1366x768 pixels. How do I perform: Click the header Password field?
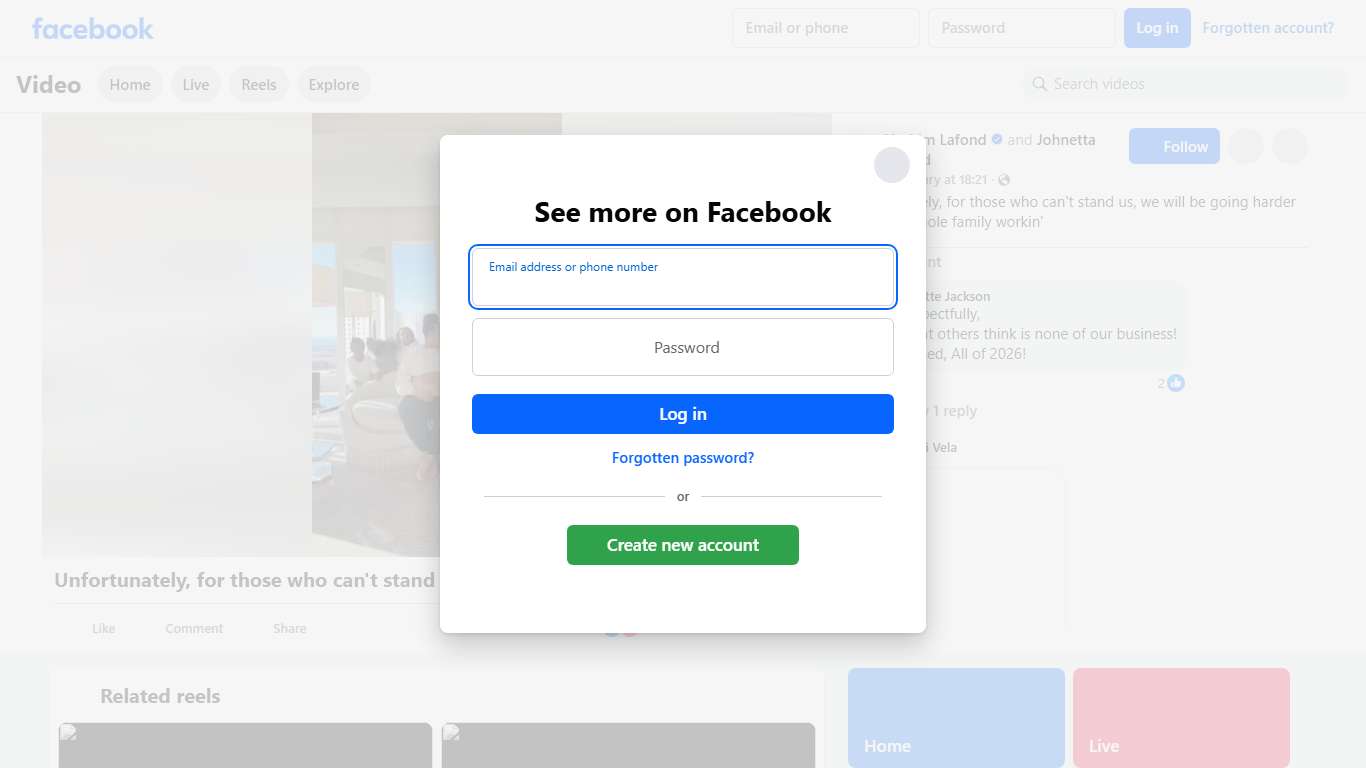click(1022, 28)
